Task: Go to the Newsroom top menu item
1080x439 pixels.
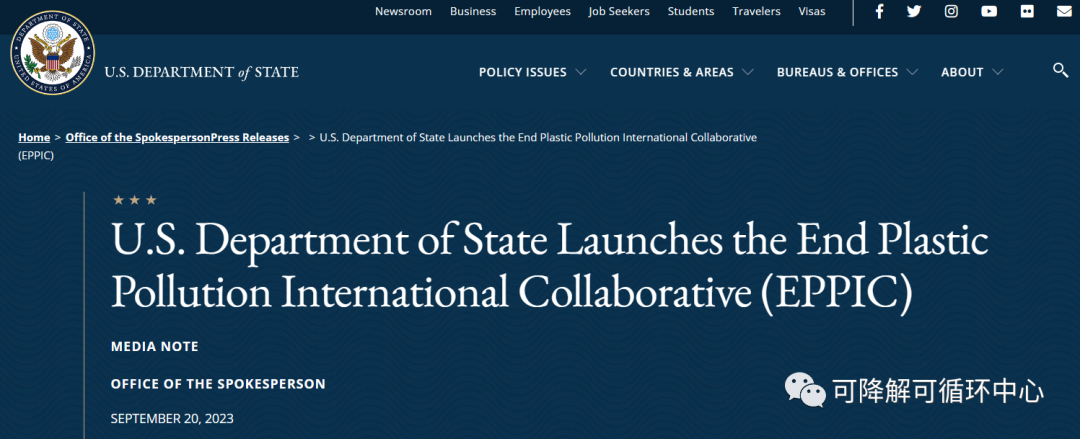Action: click(x=403, y=12)
